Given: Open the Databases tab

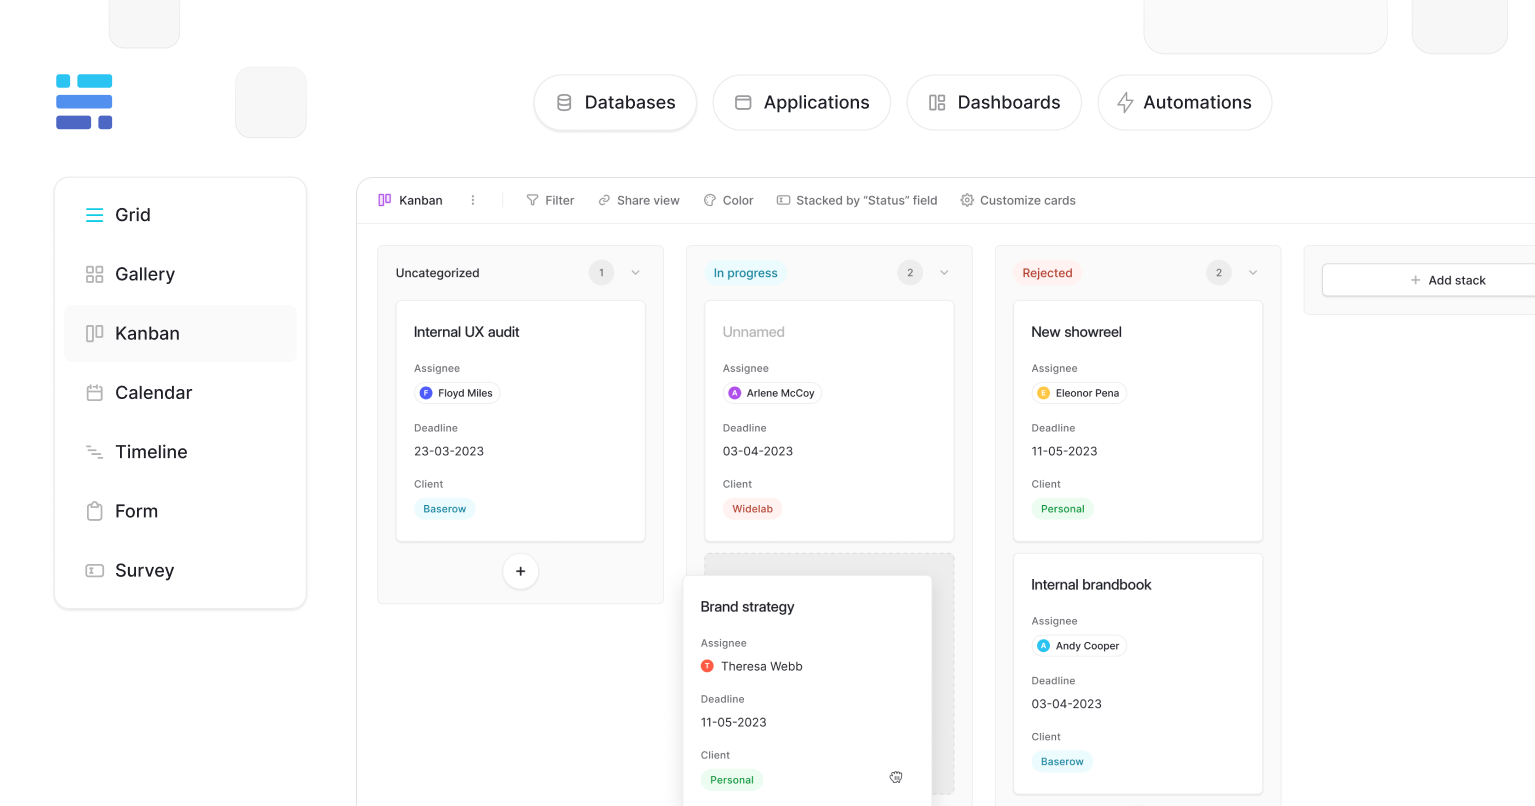Looking at the screenshot, I should (x=615, y=102).
